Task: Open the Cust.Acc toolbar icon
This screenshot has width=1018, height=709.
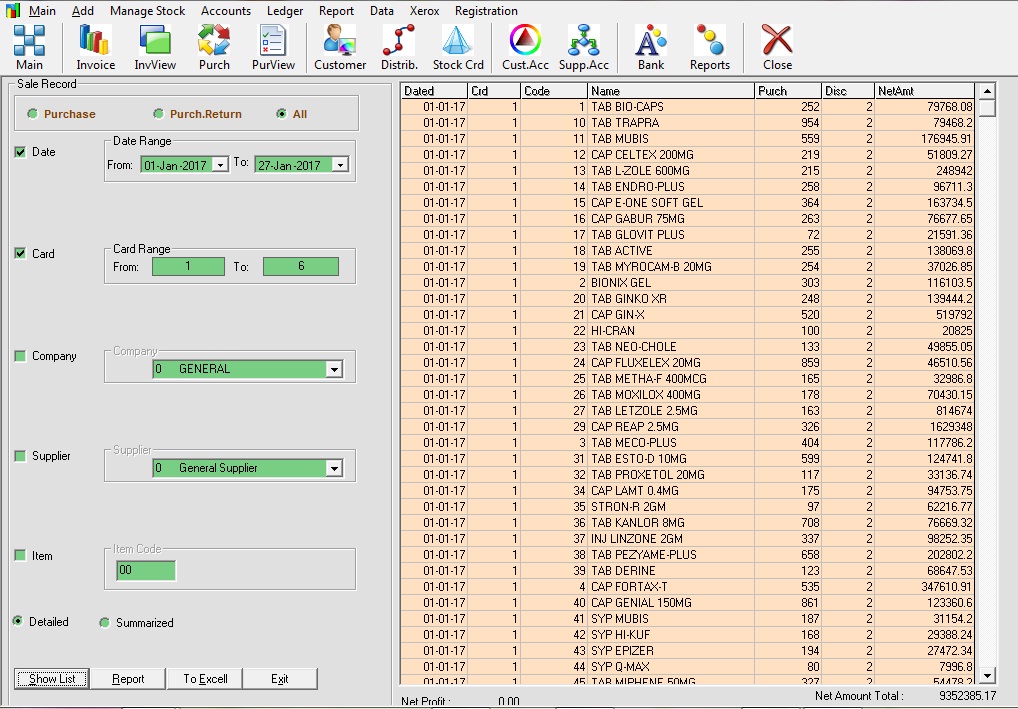Action: coord(525,47)
